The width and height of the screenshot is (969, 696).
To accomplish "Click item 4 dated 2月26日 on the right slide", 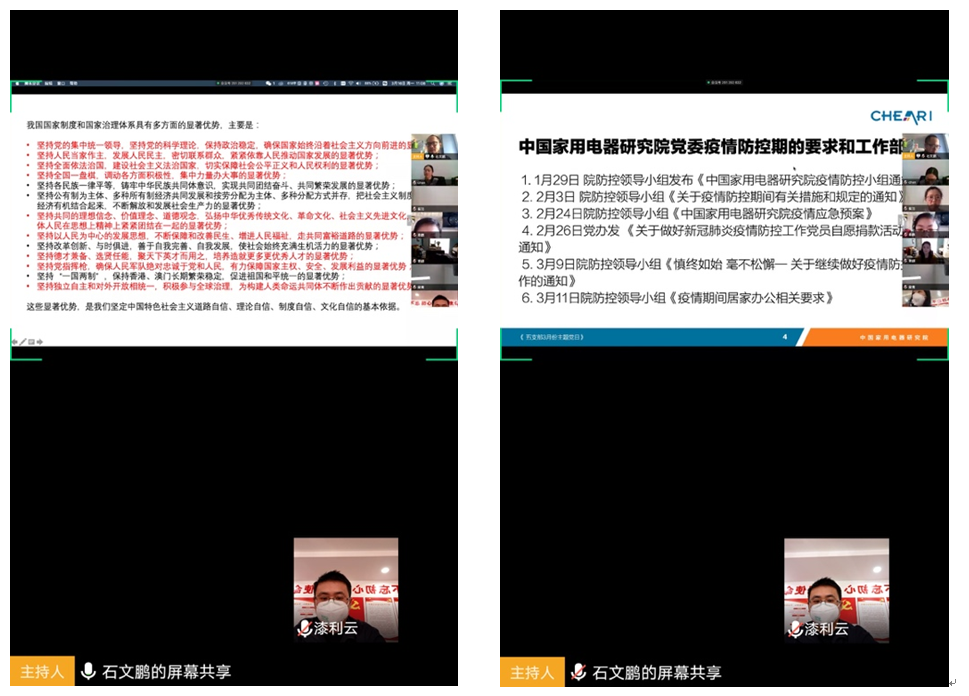I will (x=711, y=239).
